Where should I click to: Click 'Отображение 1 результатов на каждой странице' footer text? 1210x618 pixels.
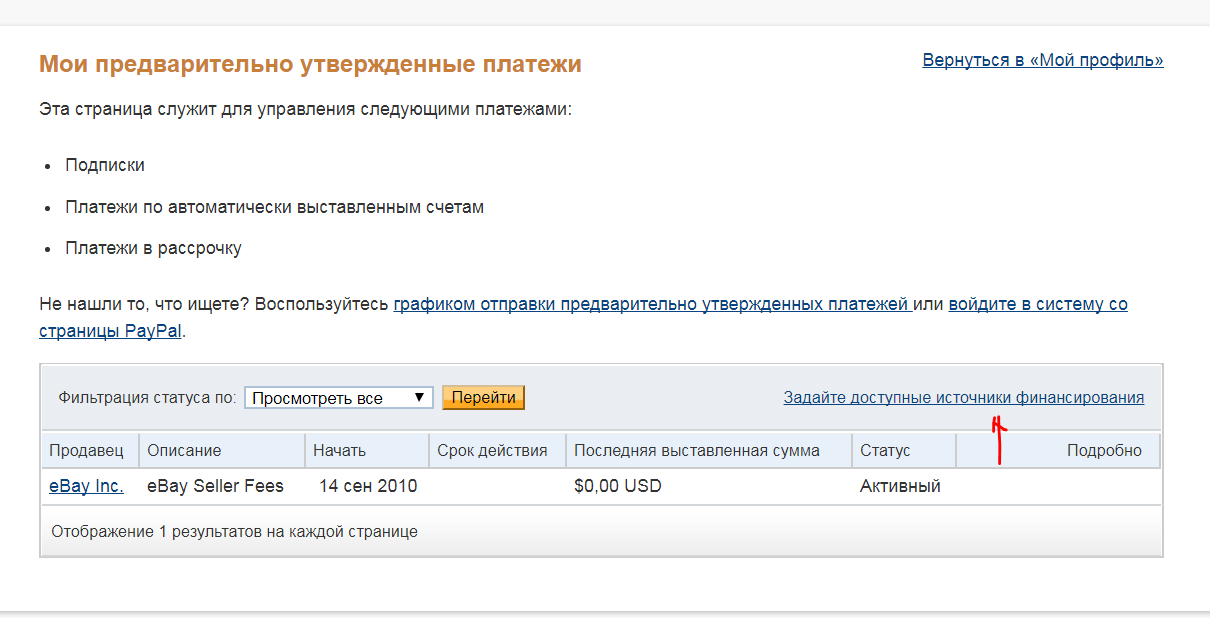(x=234, y=532)
